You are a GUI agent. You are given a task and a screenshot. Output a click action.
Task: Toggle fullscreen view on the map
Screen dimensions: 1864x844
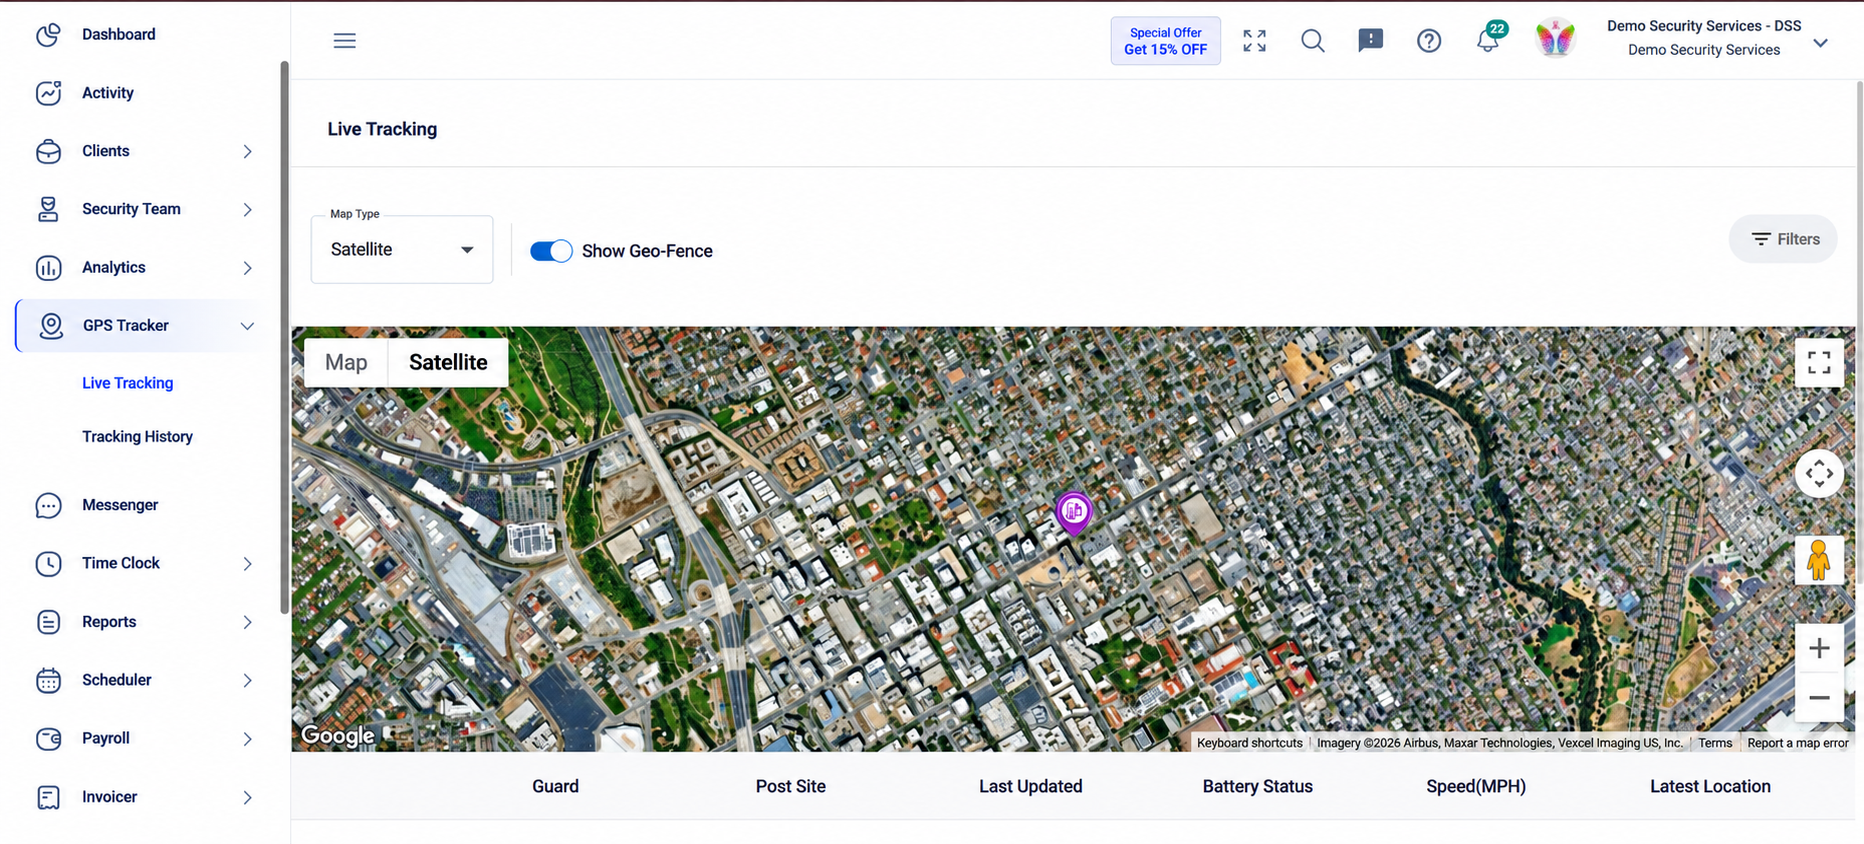tap(1819, 362)
